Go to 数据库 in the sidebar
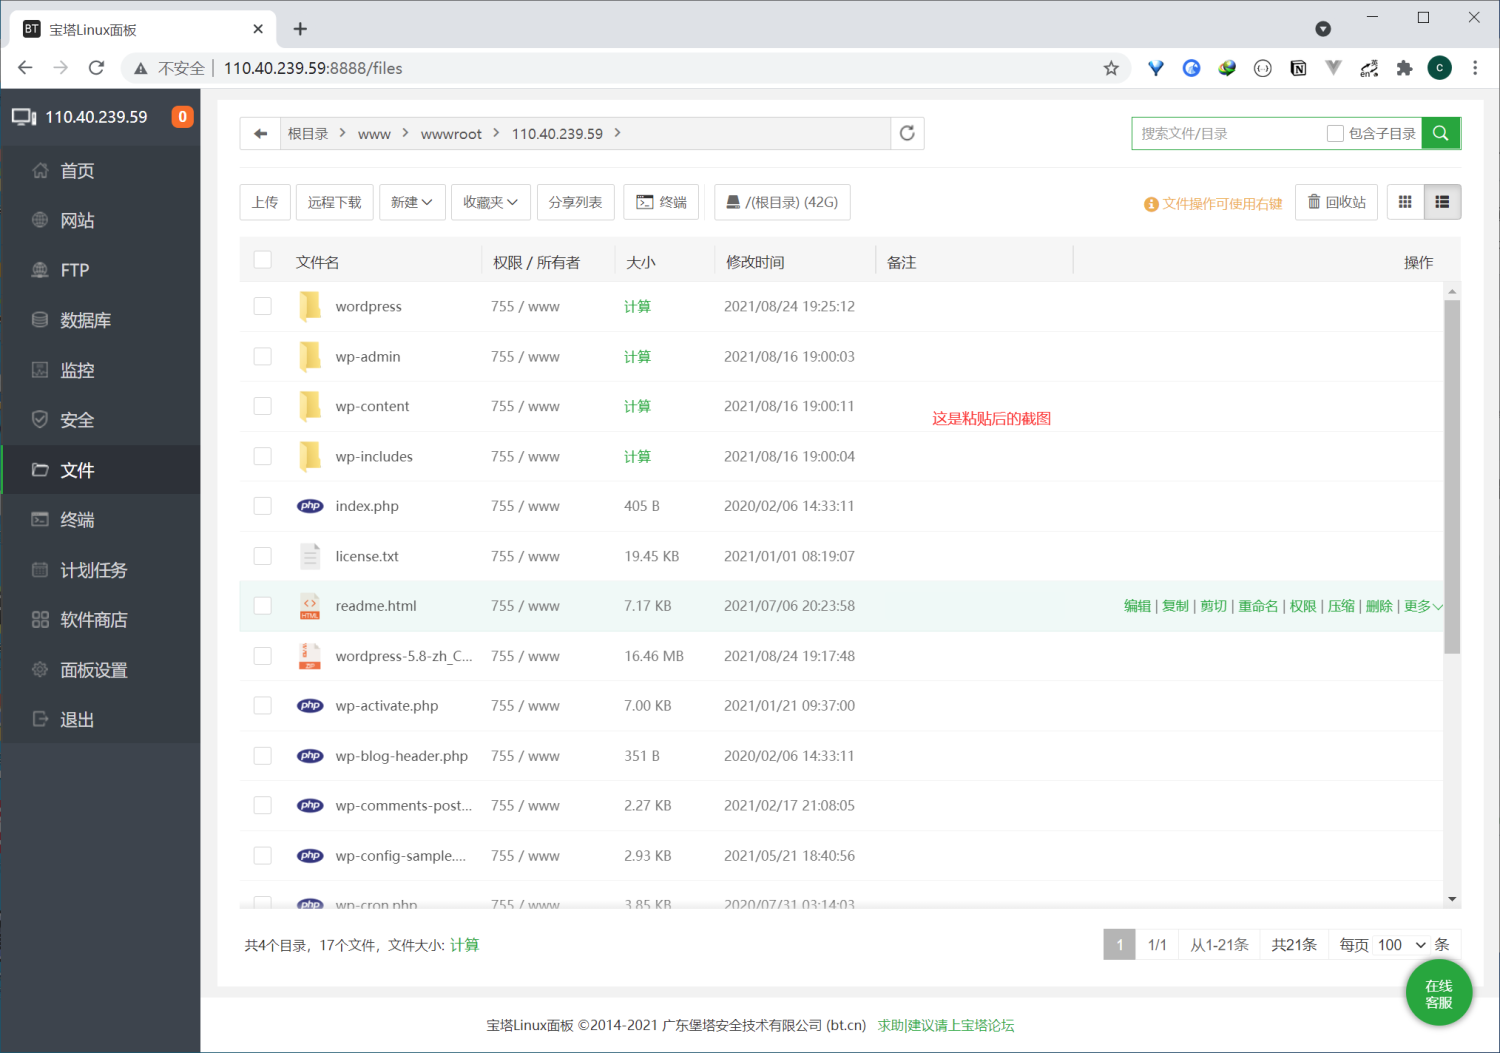Screen dimensions: 1500x1053 point(100,320)
